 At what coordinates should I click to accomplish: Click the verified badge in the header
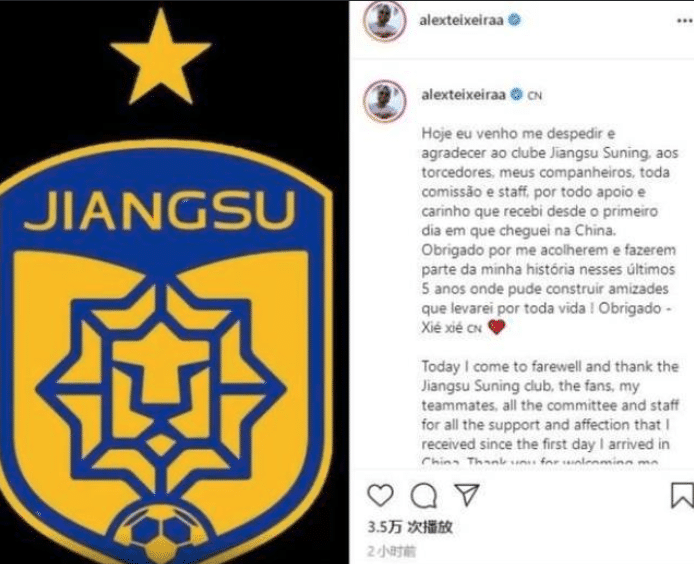514,20
